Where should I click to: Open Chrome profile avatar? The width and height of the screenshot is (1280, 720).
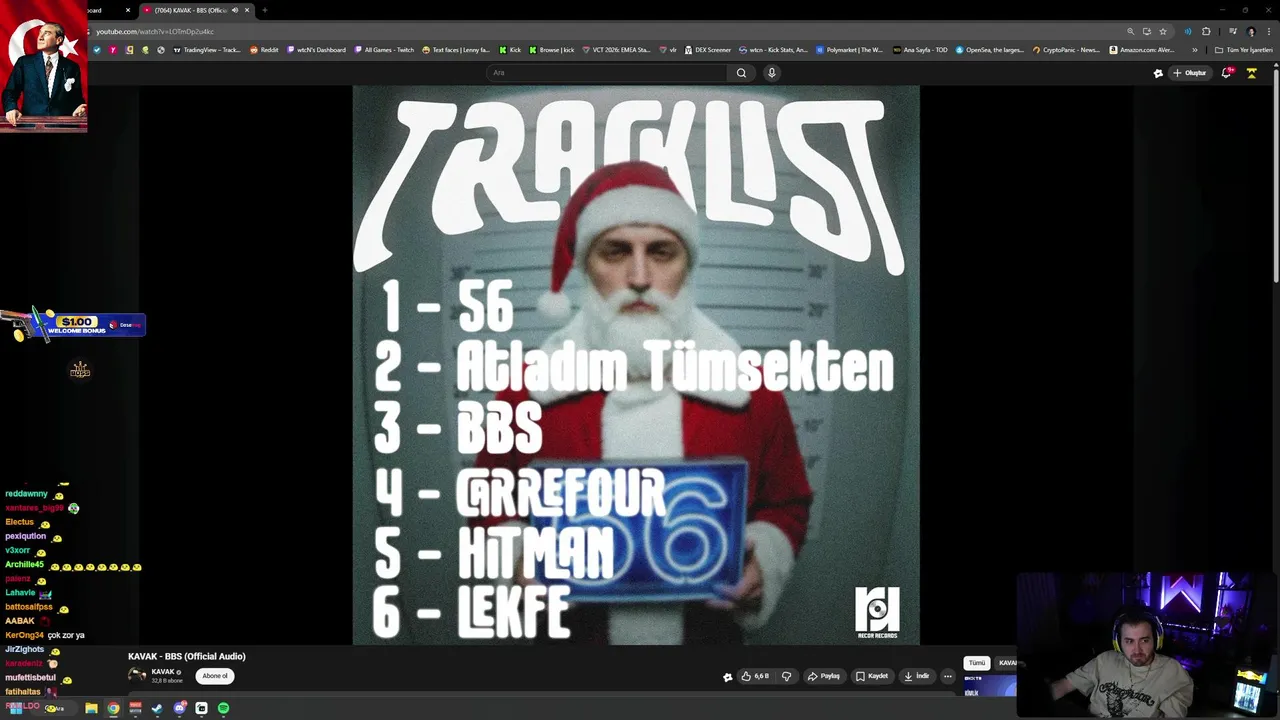click(1251, 31)
